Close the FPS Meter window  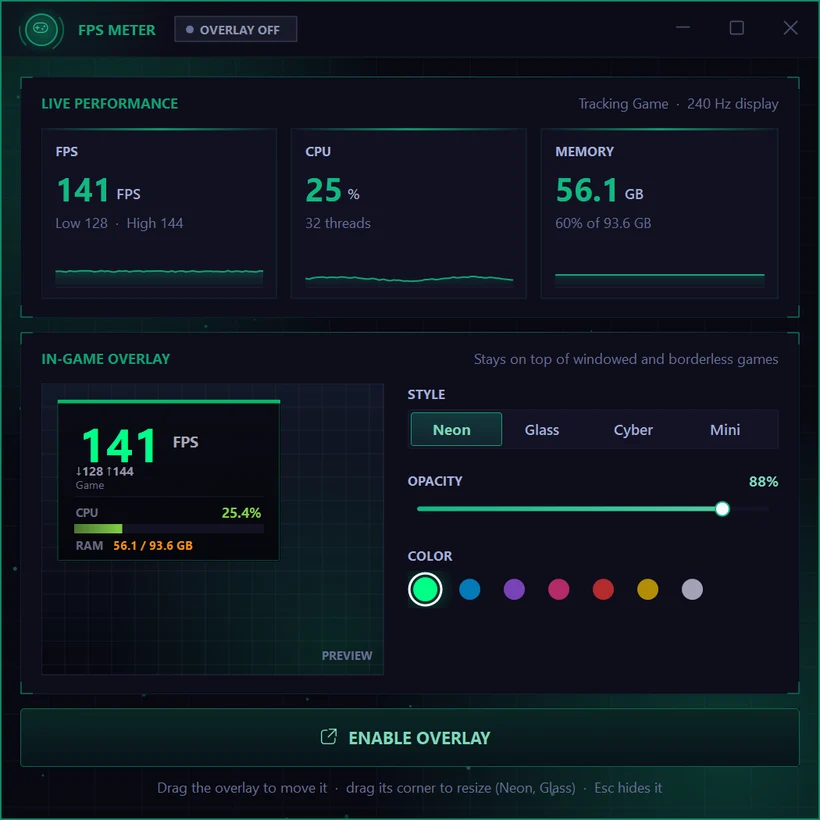pos(790,27)
